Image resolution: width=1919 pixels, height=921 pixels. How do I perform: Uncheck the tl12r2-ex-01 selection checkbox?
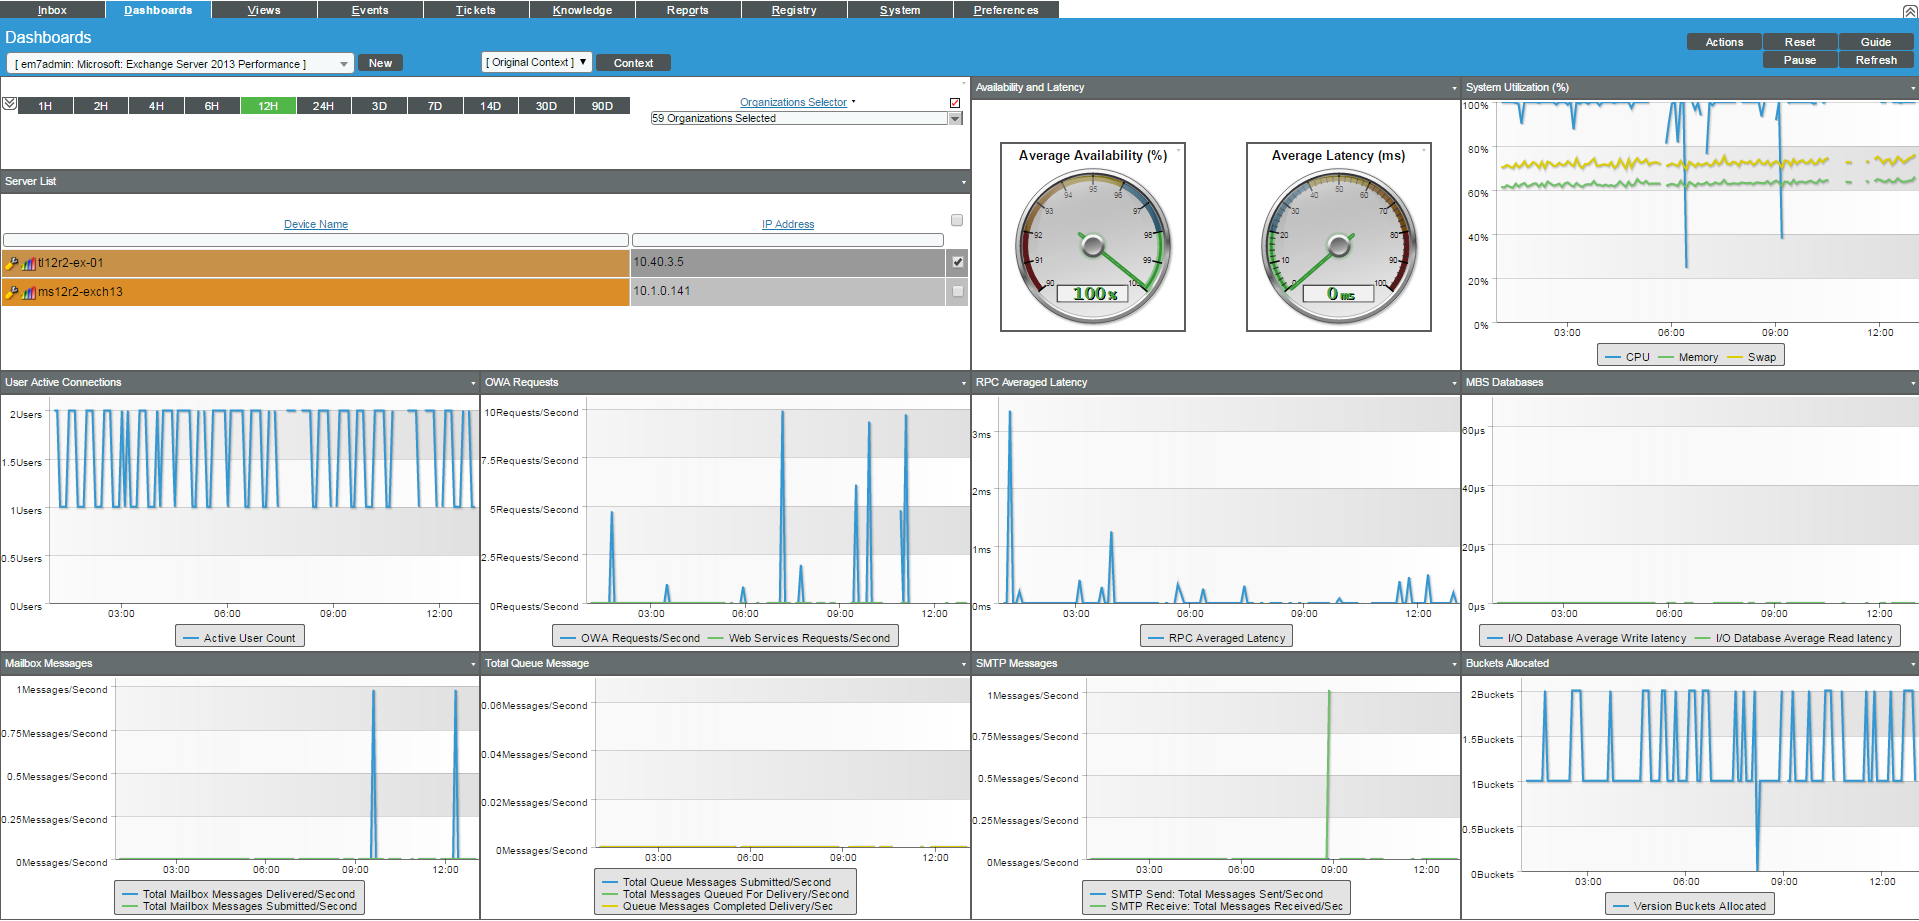(957, 262)
